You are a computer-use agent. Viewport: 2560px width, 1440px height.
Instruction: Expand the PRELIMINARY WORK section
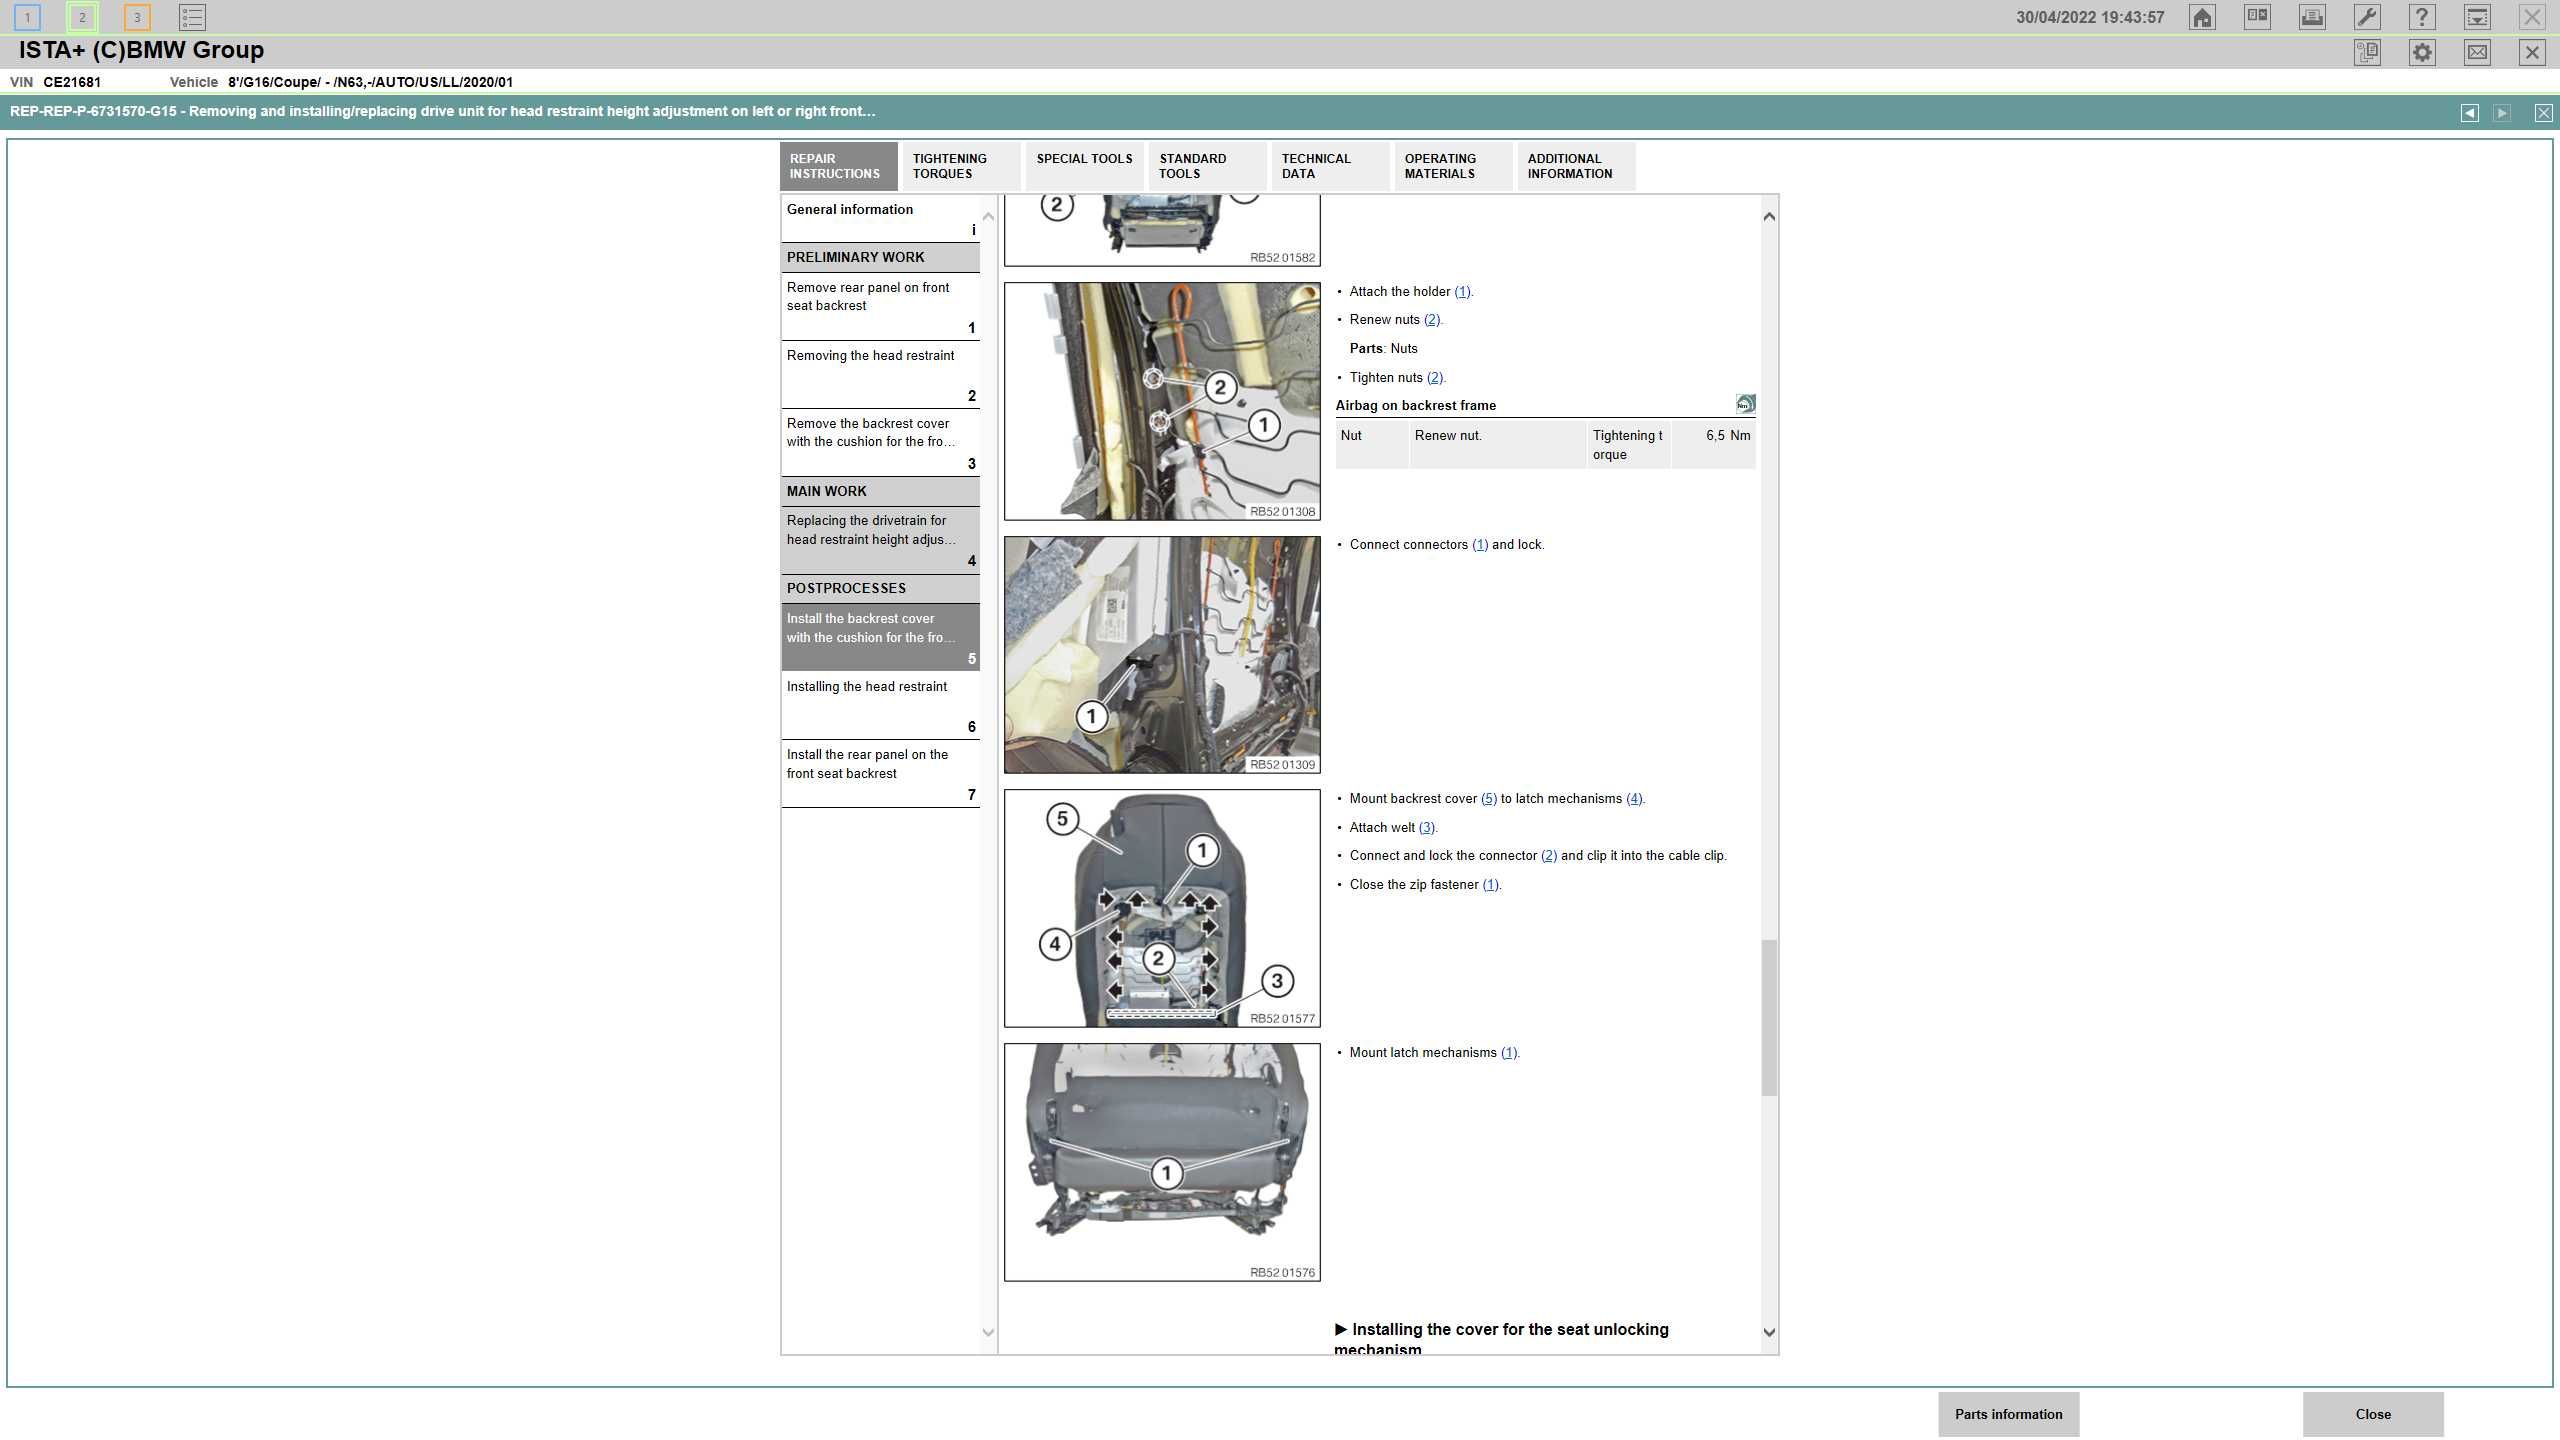coord(879,257)
